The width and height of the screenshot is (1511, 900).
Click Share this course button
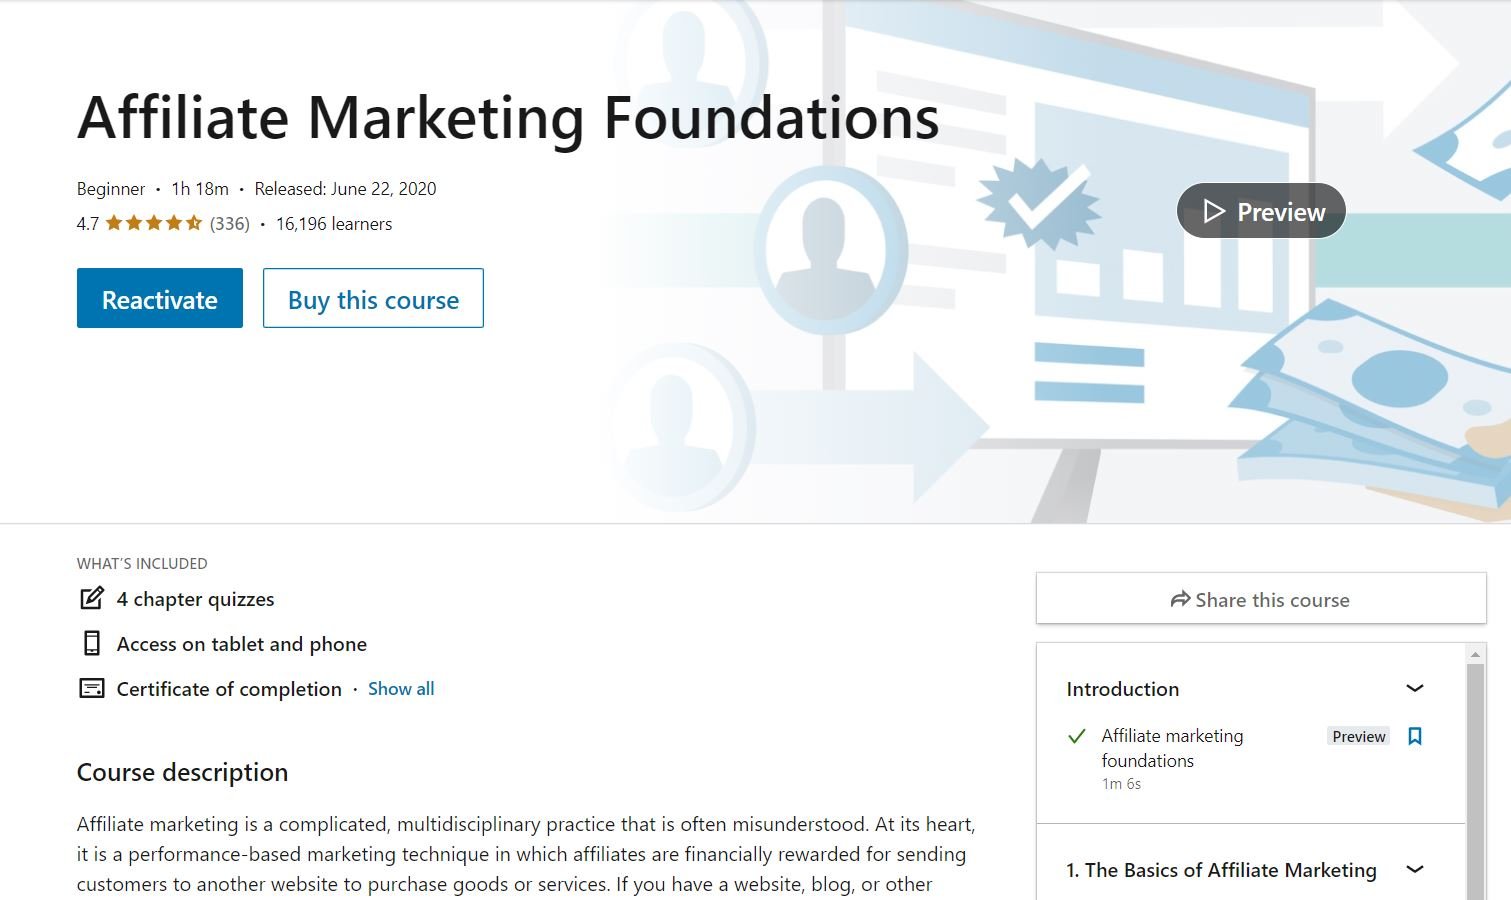1260,599
